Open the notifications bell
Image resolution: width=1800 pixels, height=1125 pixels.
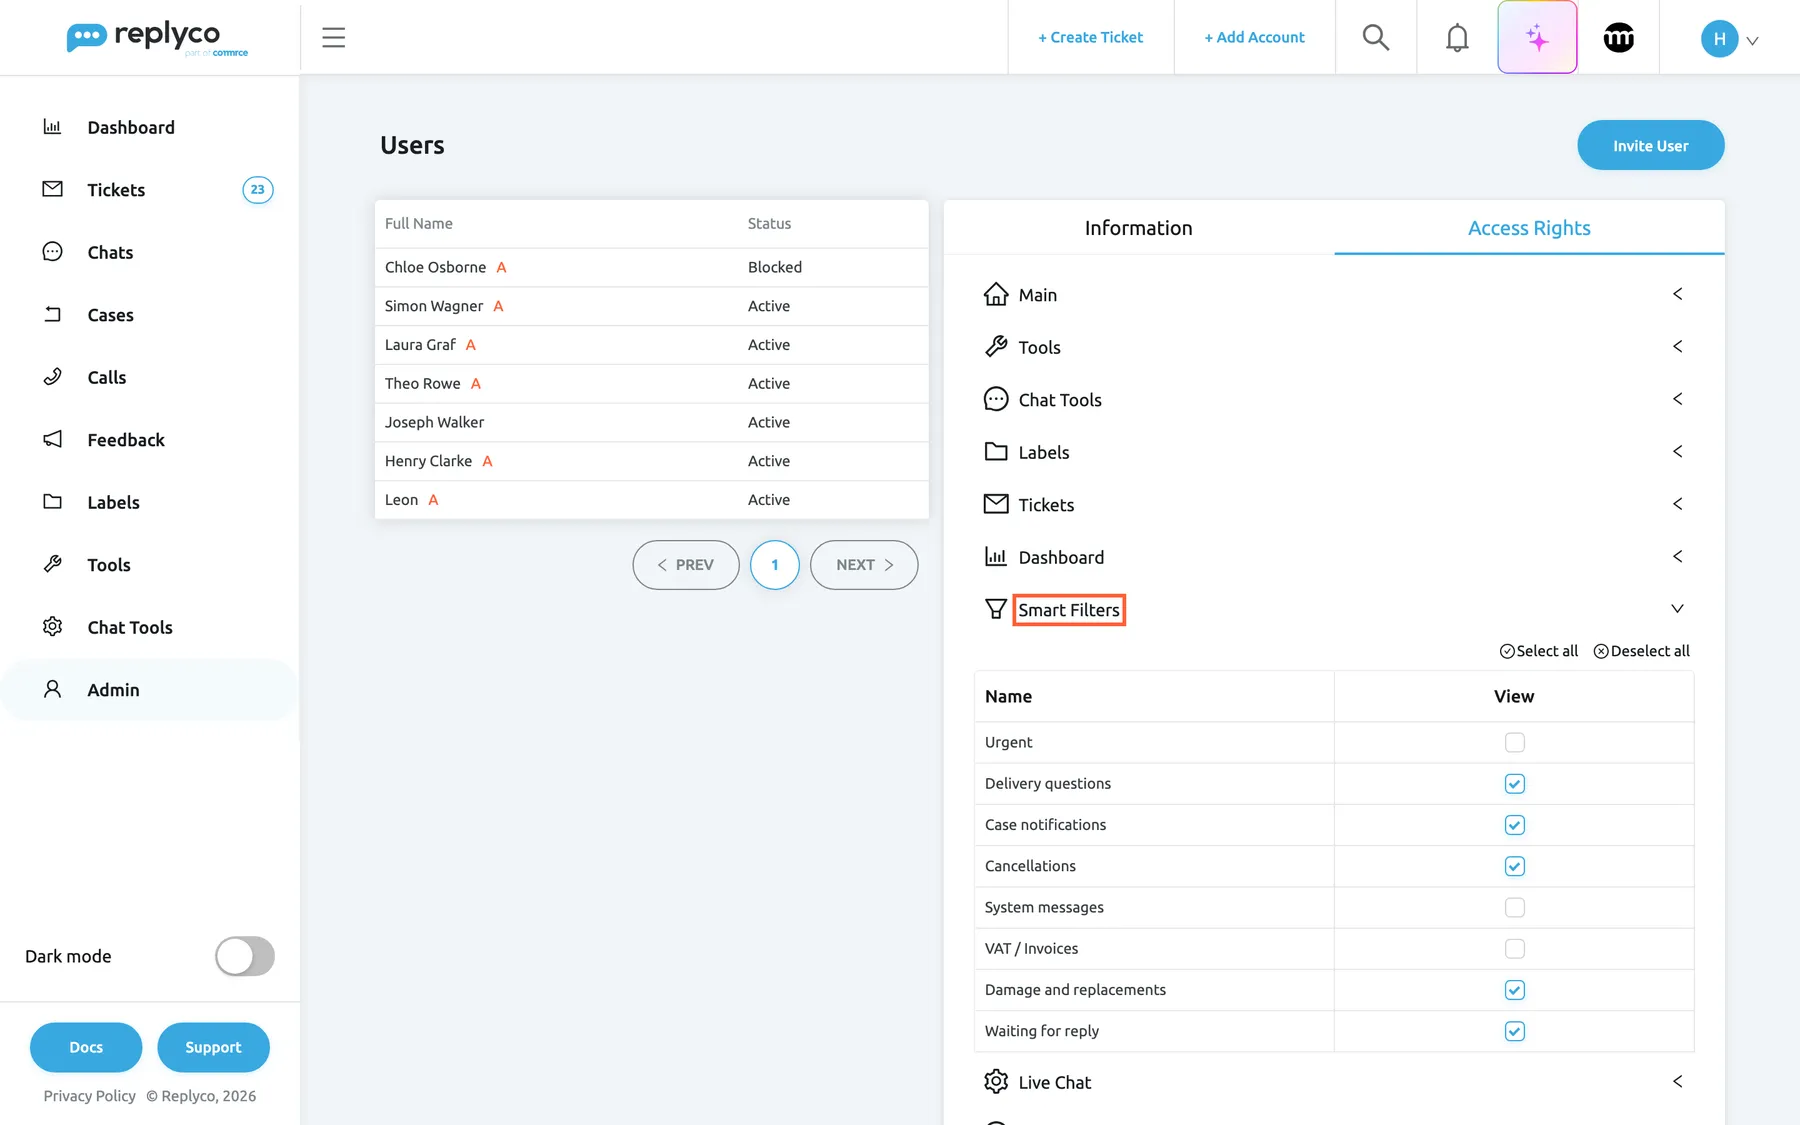[x=1457, y=37]
